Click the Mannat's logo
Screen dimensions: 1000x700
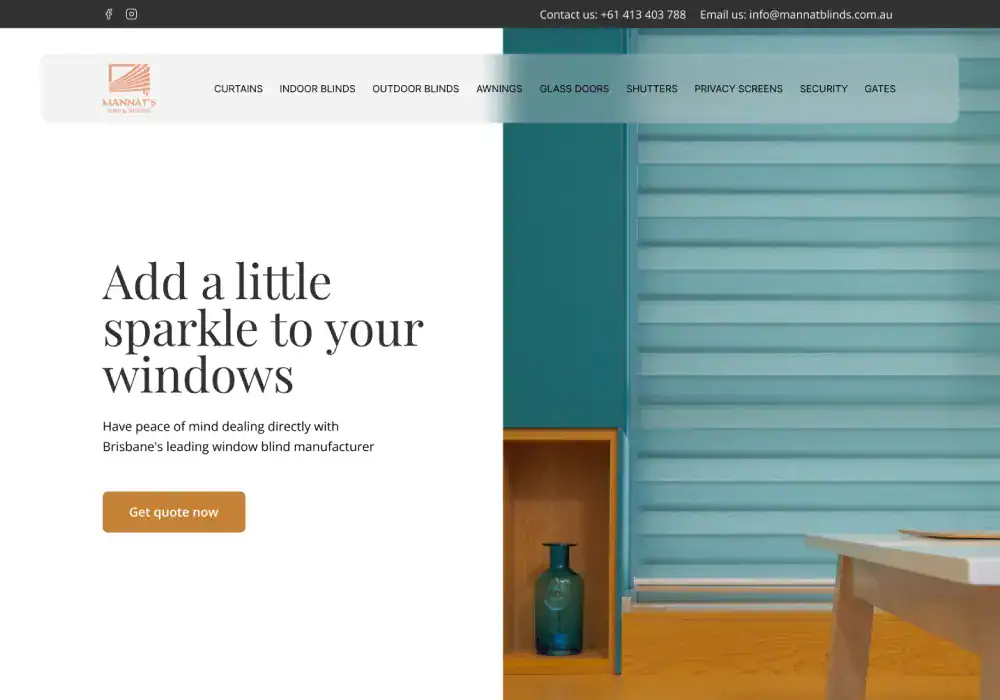(129, 88)
